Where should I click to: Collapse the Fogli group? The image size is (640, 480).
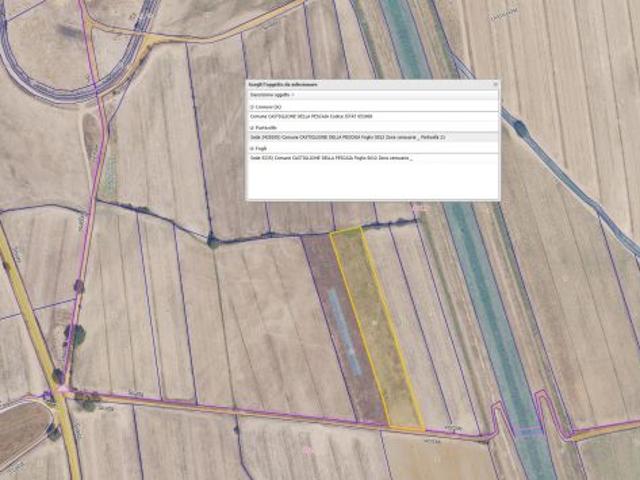(x=252, y=148)
